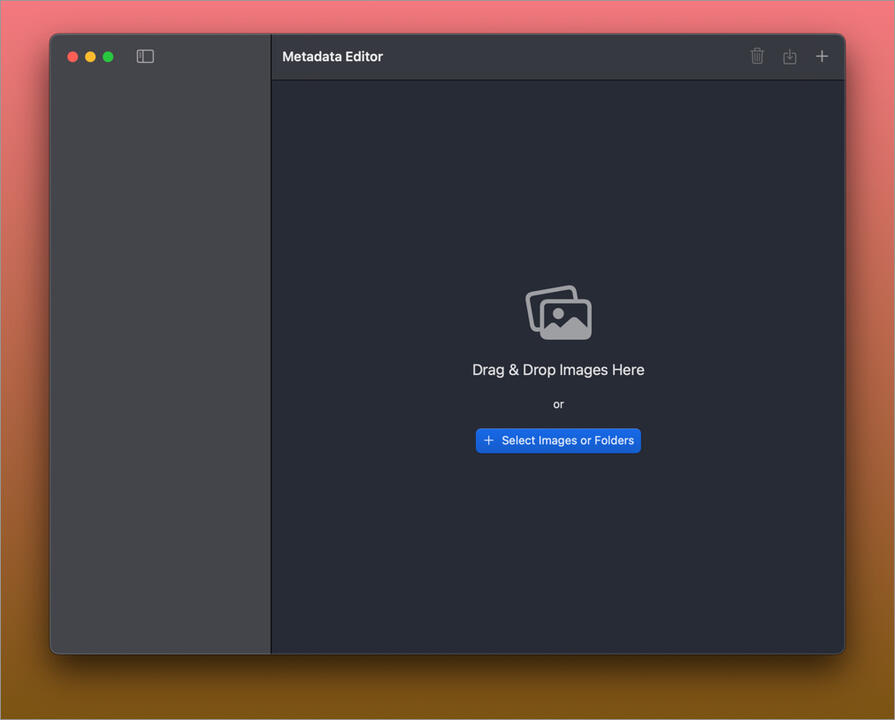Screen dimensions: 895x720
Task: Click the plus icon to add new images
Action: pyautogui.click(x=821, y=56)
